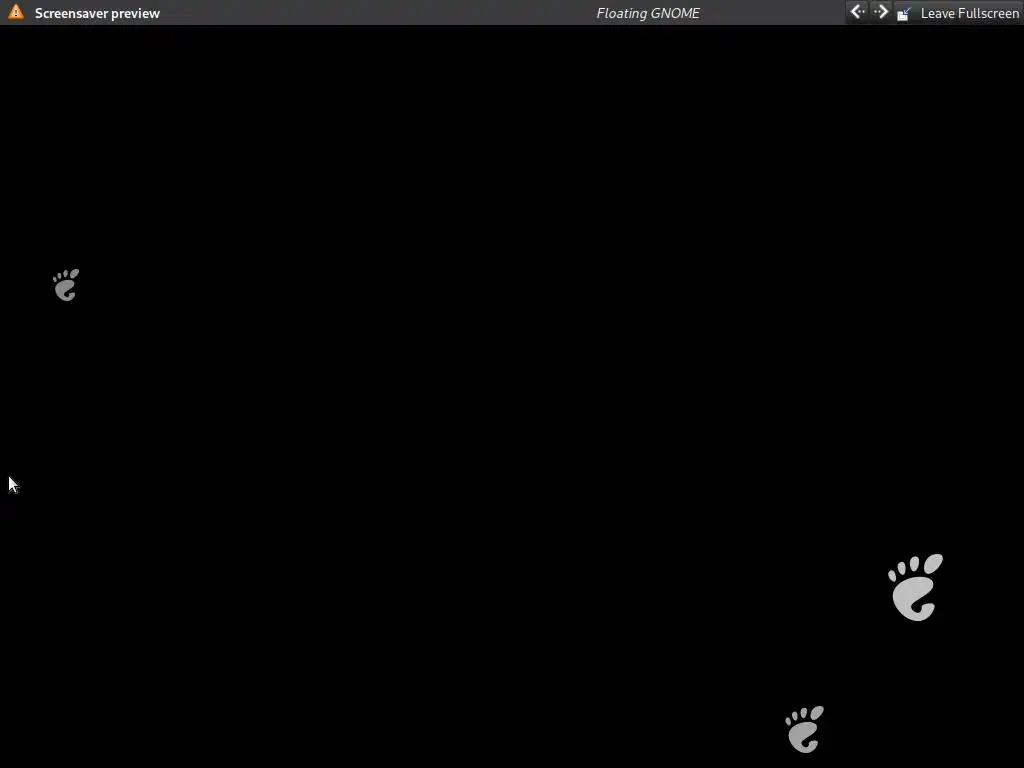Click the Screensaver preview title text
The height and width of the screenshot is (768, 1024).
pyautogui.click(x=97, y=13)
